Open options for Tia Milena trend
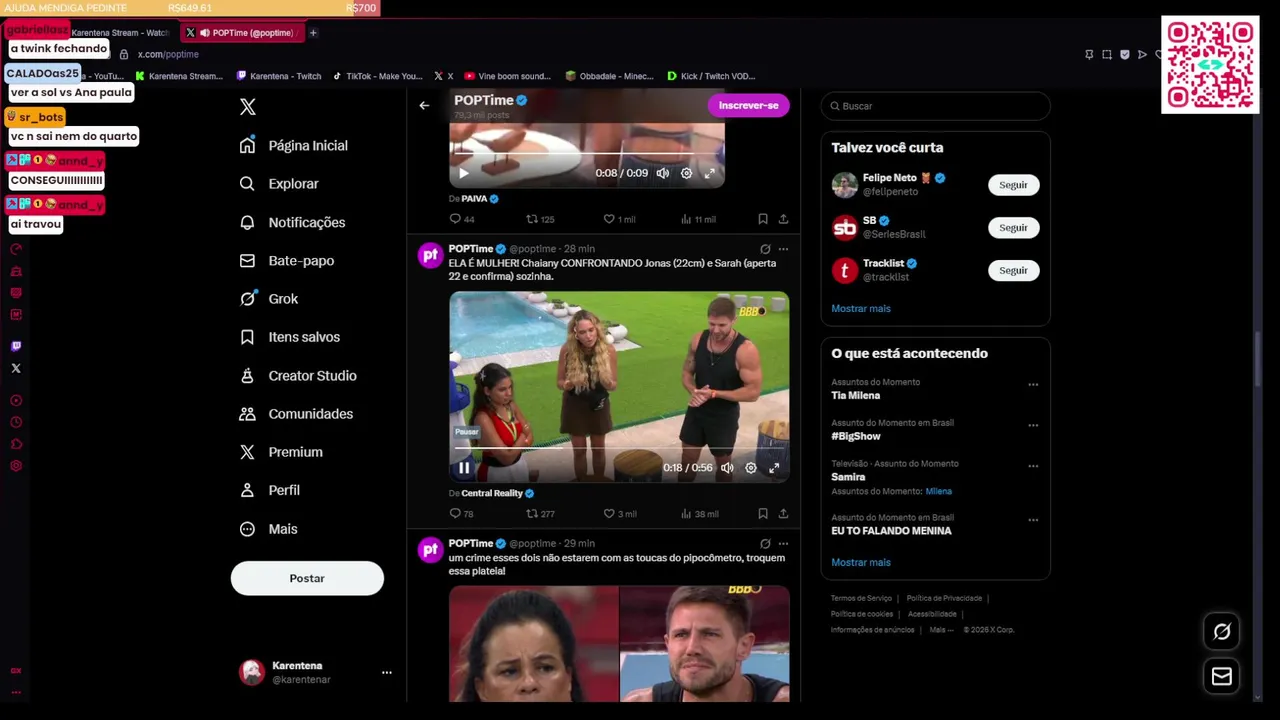 pyautogui.click(x=1033, y=384)
